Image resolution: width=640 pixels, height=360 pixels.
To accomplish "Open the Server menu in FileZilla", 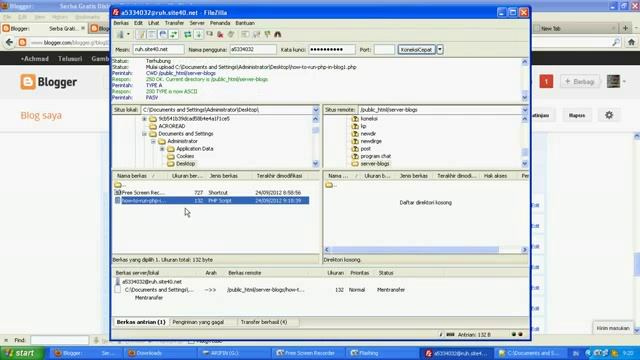I will [x=197, y=23].
